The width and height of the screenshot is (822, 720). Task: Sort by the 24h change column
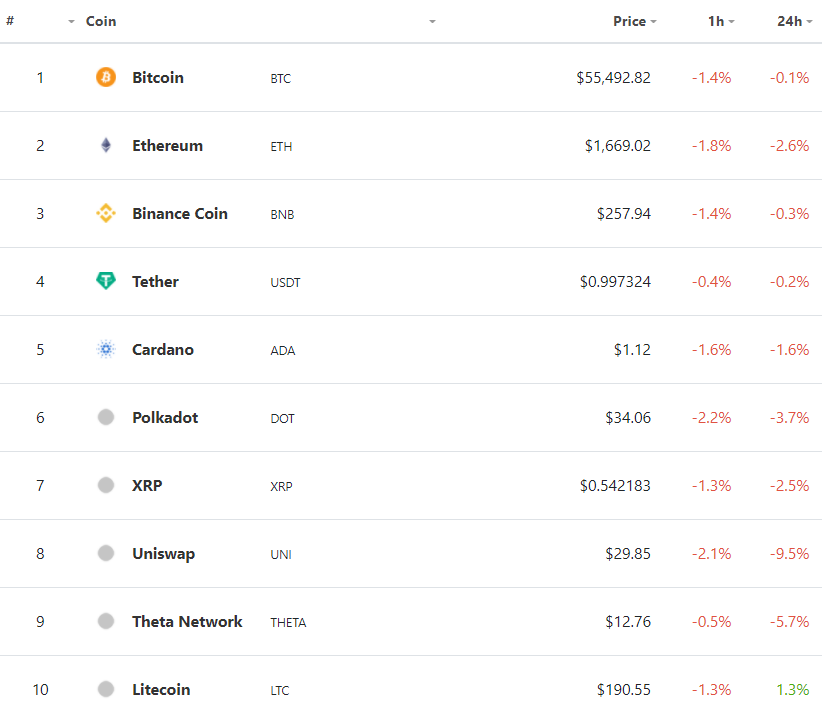[x=789, y=21]
